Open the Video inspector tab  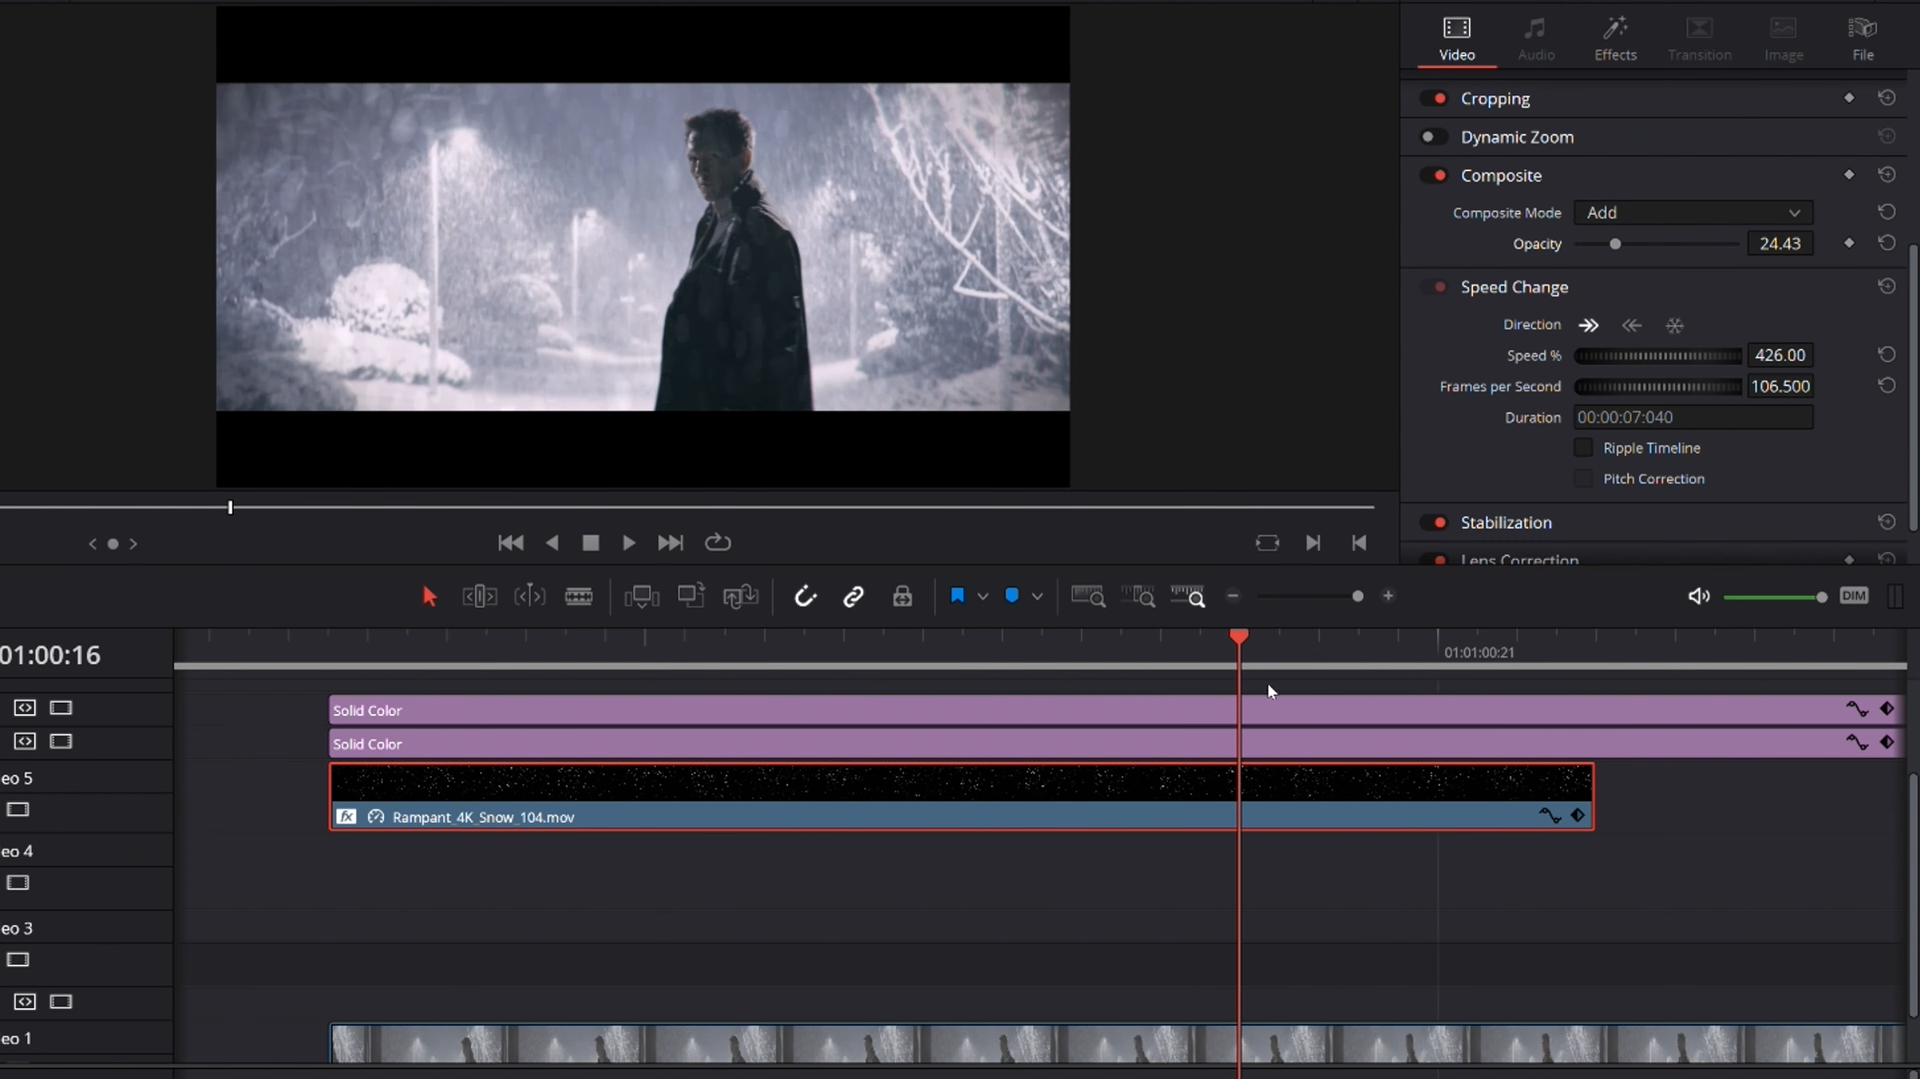tap(1457, 39)
